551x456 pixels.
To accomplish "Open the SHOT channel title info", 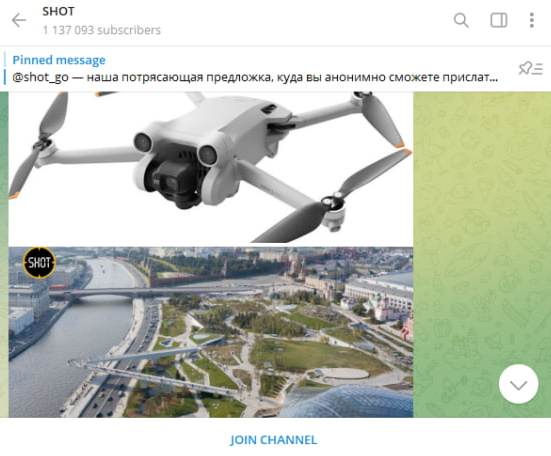I will pos(58,11).
